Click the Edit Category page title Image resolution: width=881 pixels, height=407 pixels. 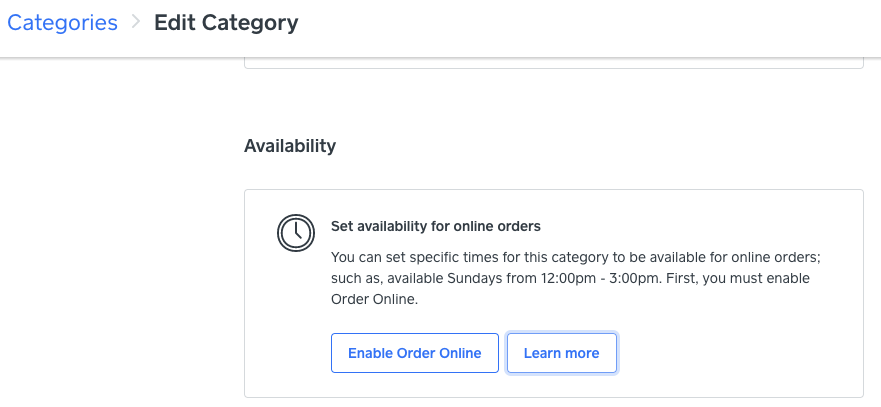[x=226, y=22]
